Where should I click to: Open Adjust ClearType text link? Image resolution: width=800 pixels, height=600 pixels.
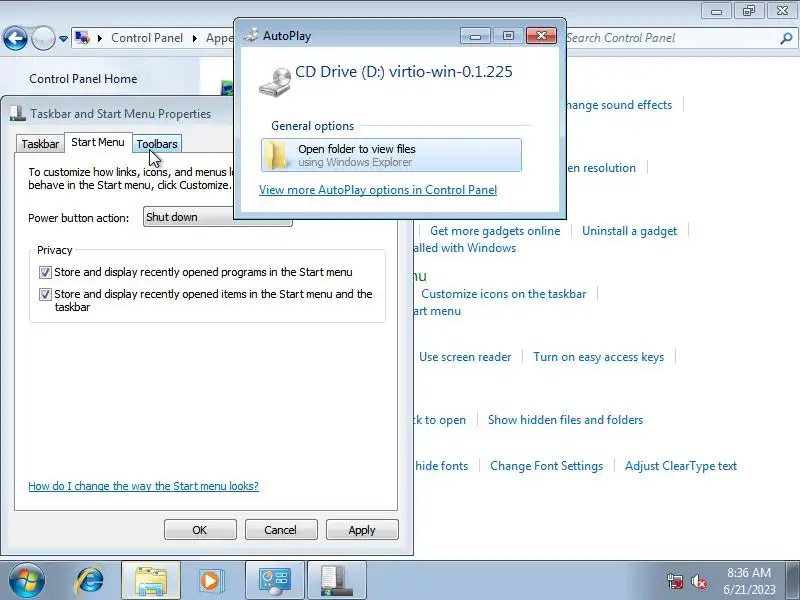click(681, 466)
